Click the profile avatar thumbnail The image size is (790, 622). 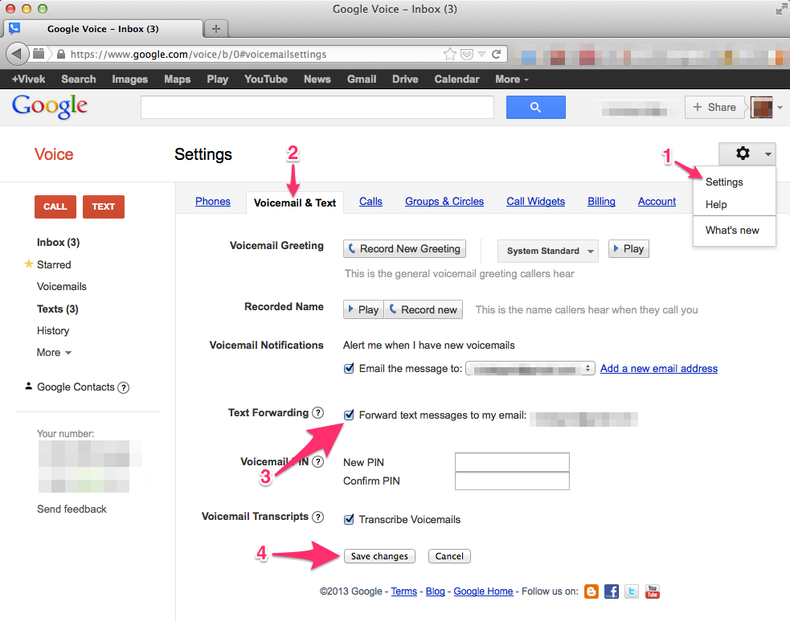761,107
